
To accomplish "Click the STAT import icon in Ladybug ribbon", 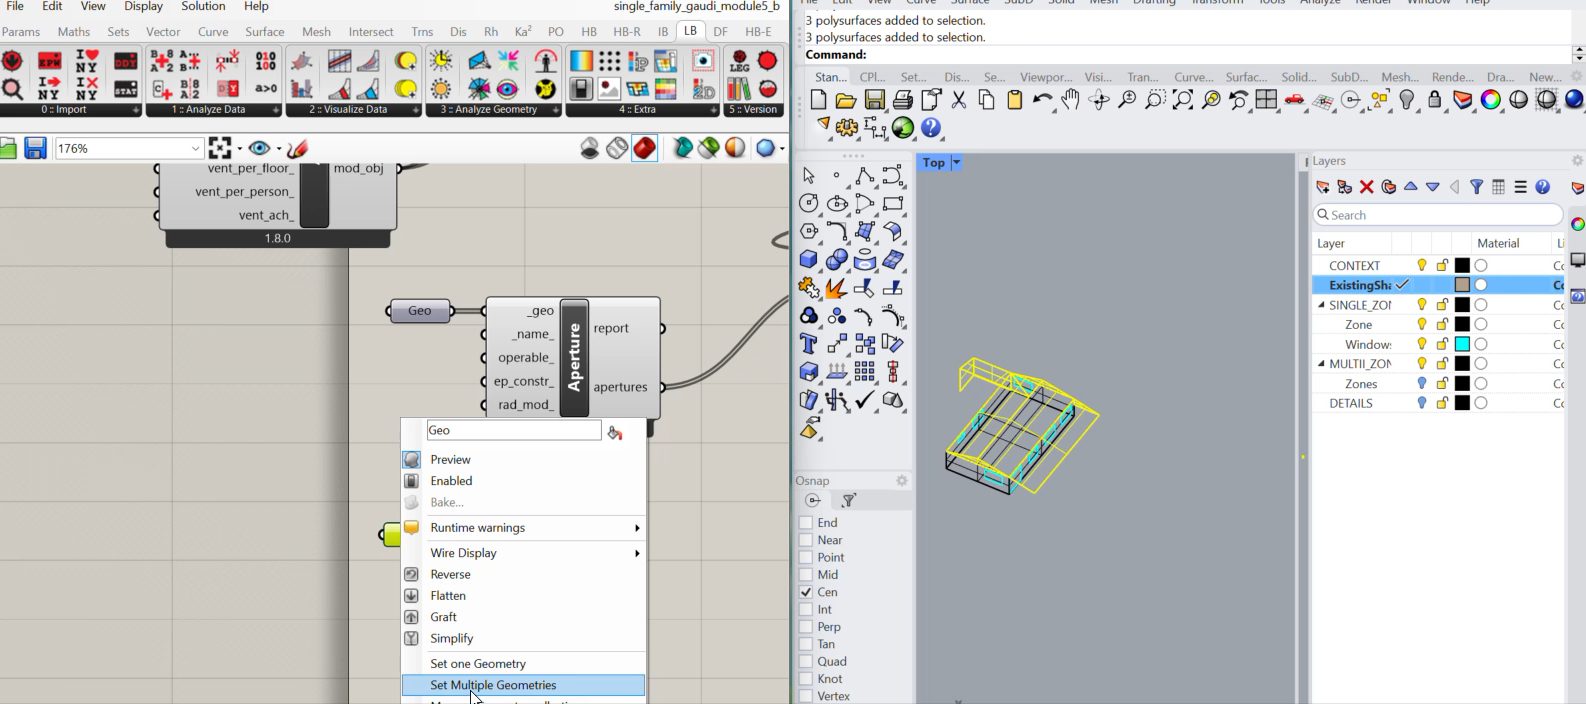I will pyautogui.click(x=126, y=88).
